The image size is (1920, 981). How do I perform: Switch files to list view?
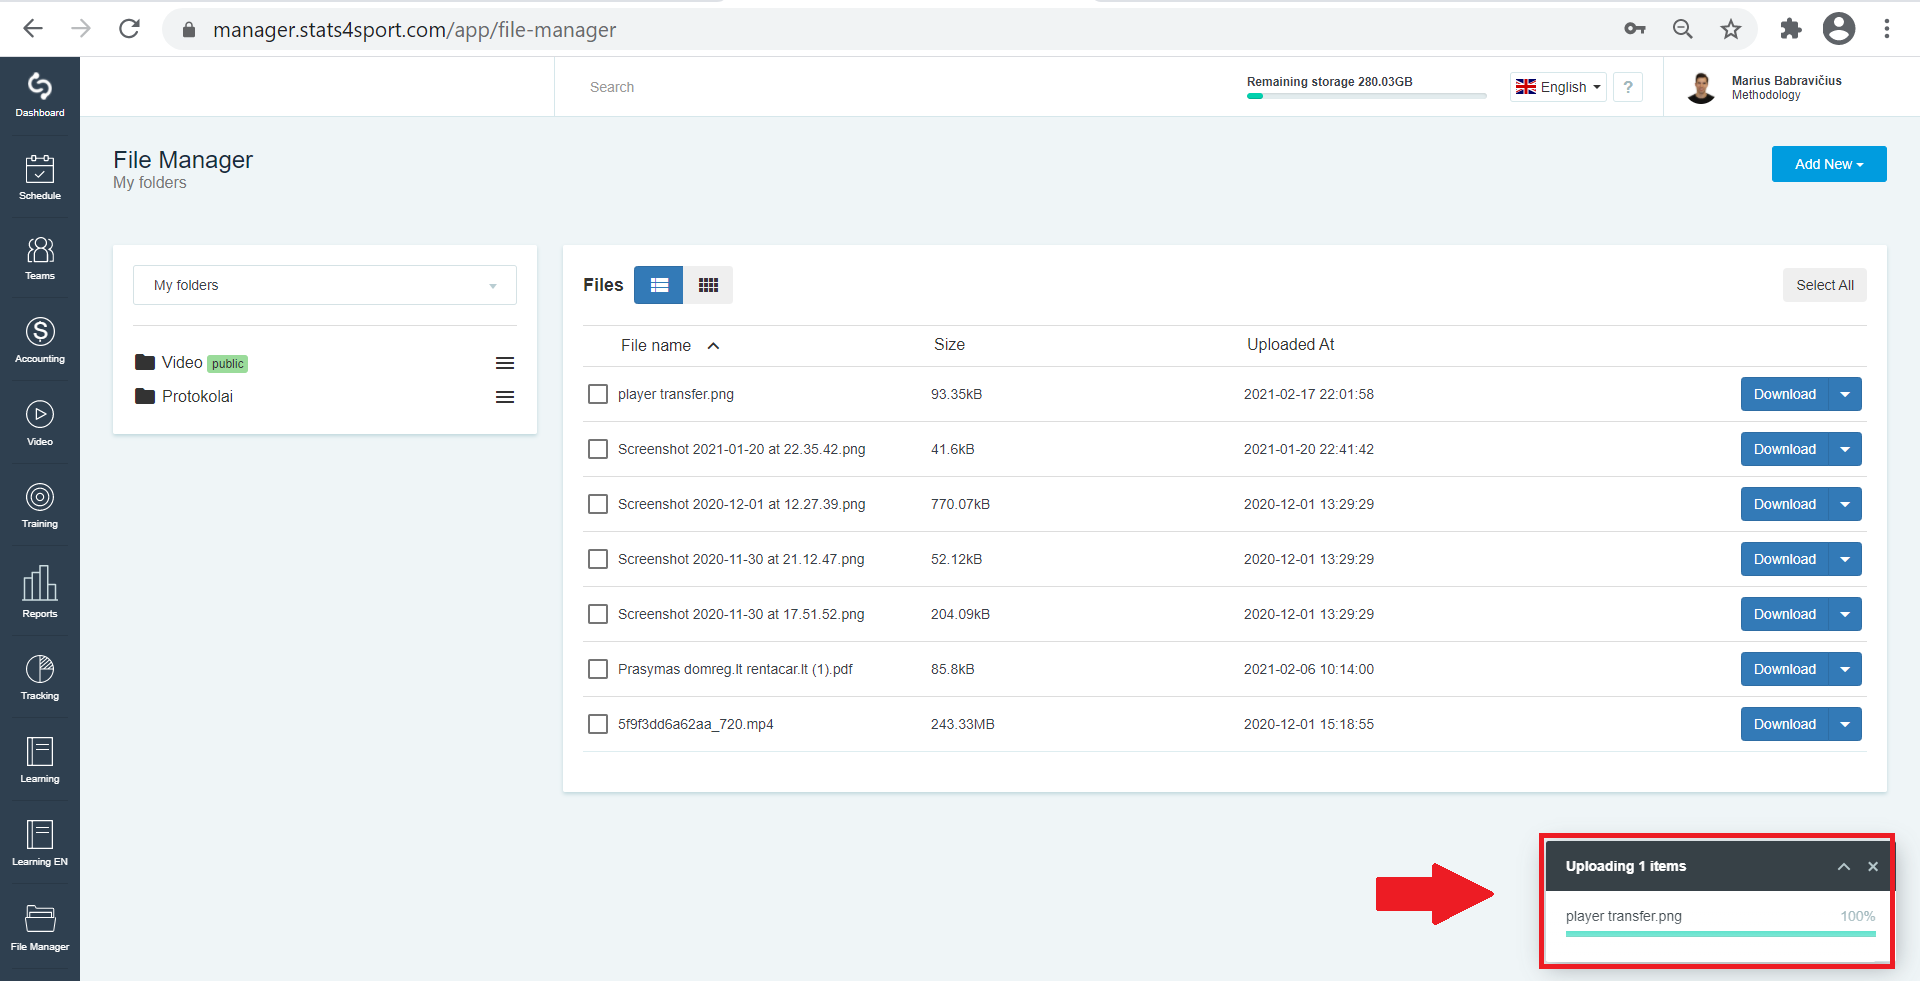[x=659, y=285]
